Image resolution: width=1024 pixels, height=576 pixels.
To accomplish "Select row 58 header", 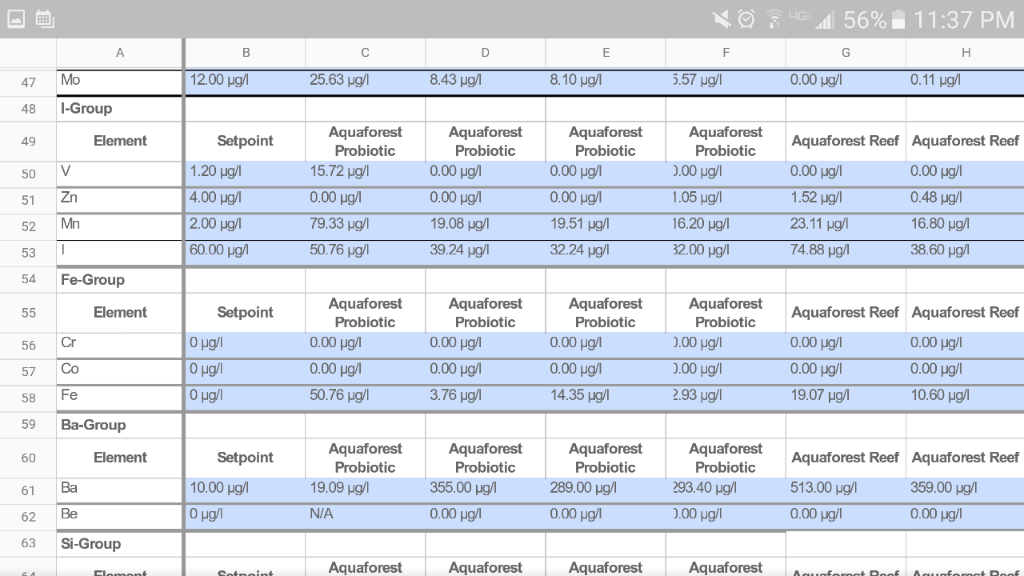I will tap(28, 398).
